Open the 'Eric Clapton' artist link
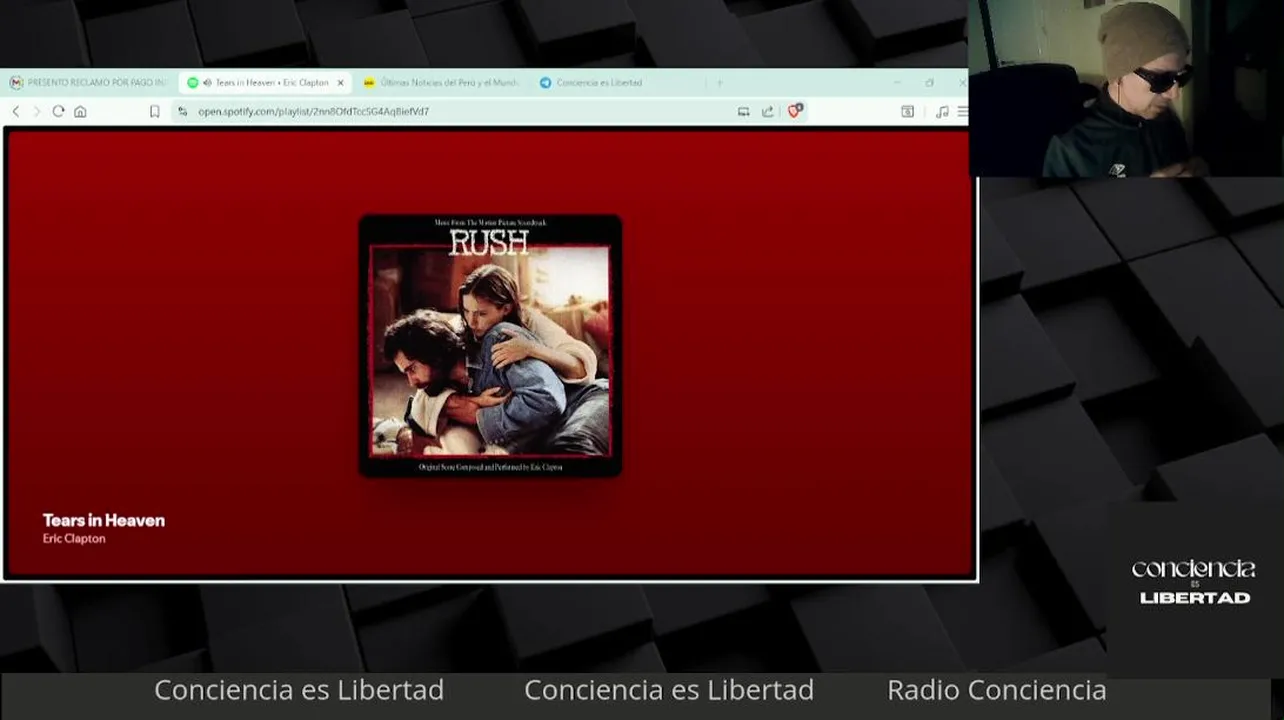Viewport: 1284px width, 720px height. click(x=74, y=538)
